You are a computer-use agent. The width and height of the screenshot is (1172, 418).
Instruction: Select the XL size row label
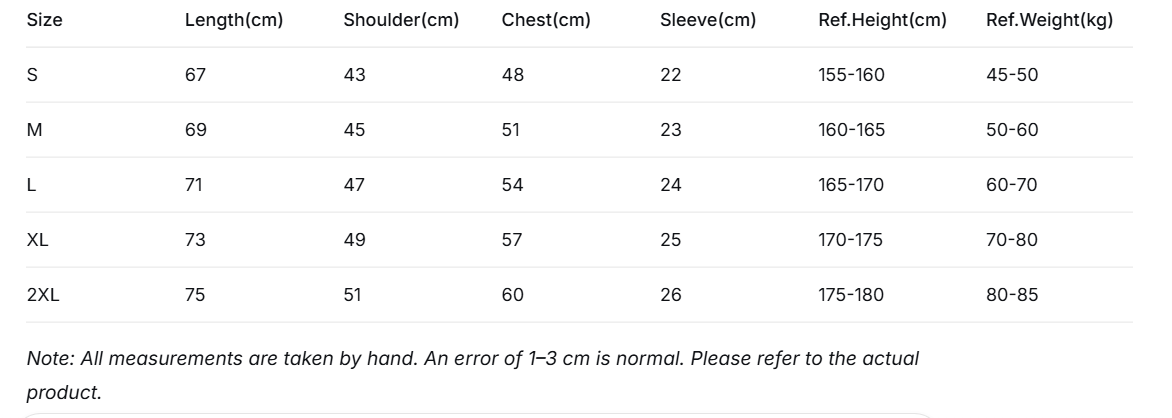[37, 240]
